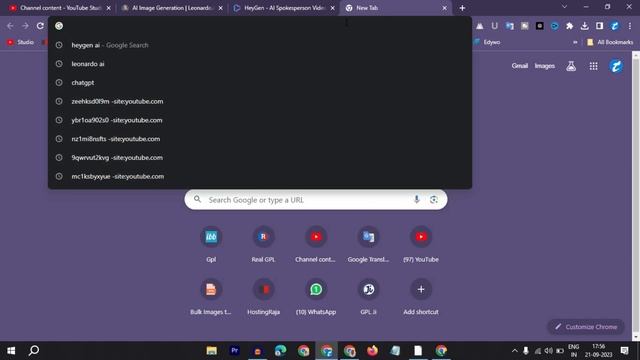Screen dimensions: 640x360
Task: Expand hidden bookmarks with the double chevron
Action: (x=575, y=42)
